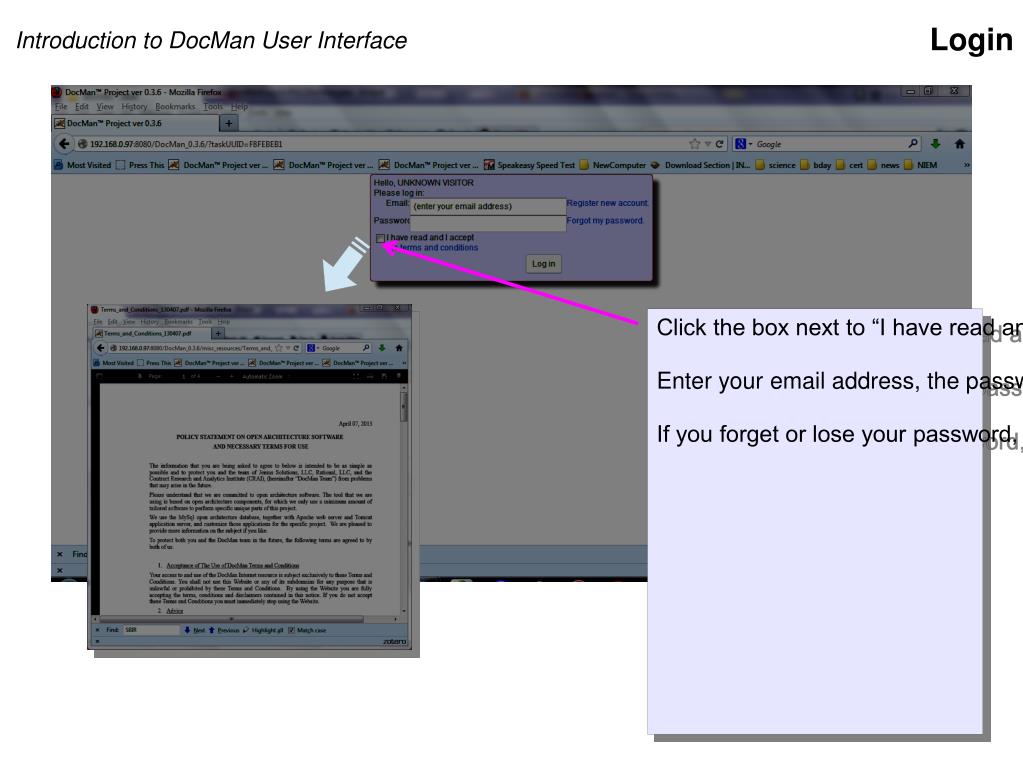This screenshot has height=767, width=1023.
Task: Toggle Highlight all in PDF find bar
Action: point(263,630)
